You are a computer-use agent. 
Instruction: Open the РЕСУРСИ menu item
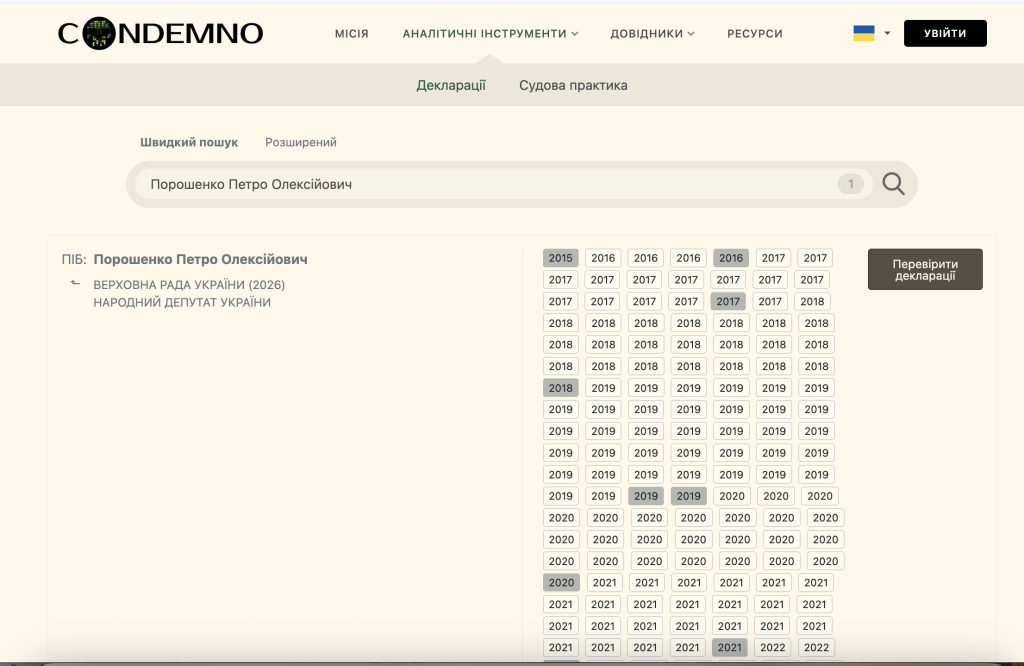(755, 33)
